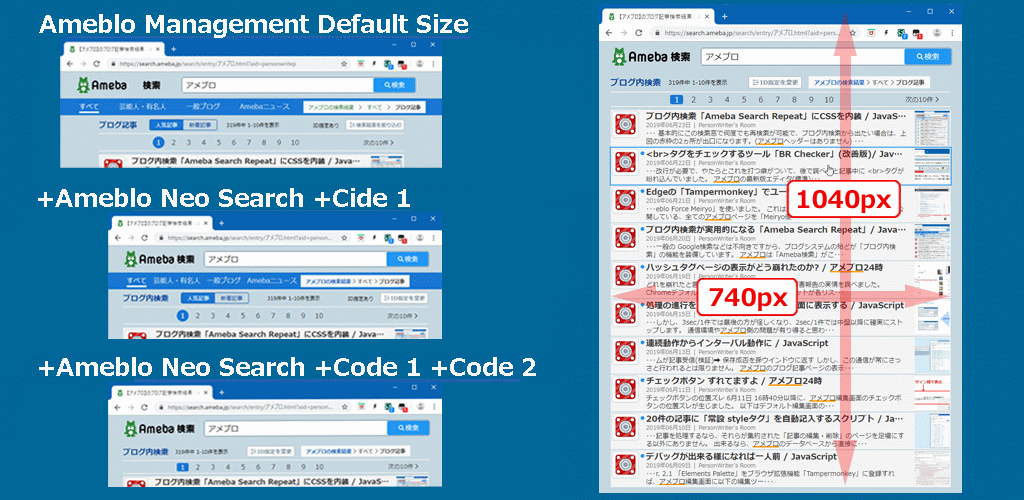Select 一般ブログ tab in the Default Size window

pyautogui.click(x=202, y=106)
